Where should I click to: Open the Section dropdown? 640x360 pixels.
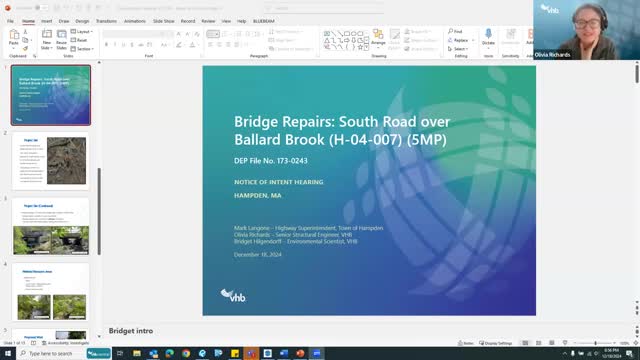point(82,49)
